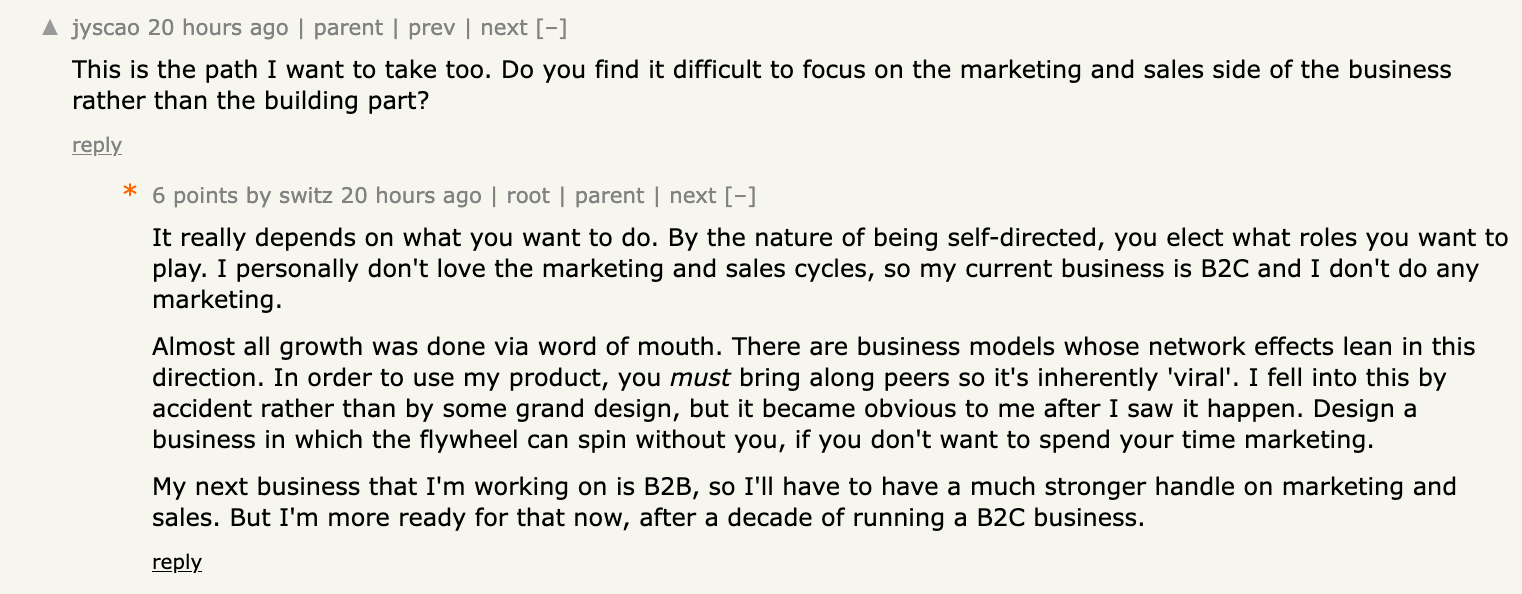Go to the parent of switz's comment
The height and width of the screenshot is (594, 1522).
pos(609,196)
